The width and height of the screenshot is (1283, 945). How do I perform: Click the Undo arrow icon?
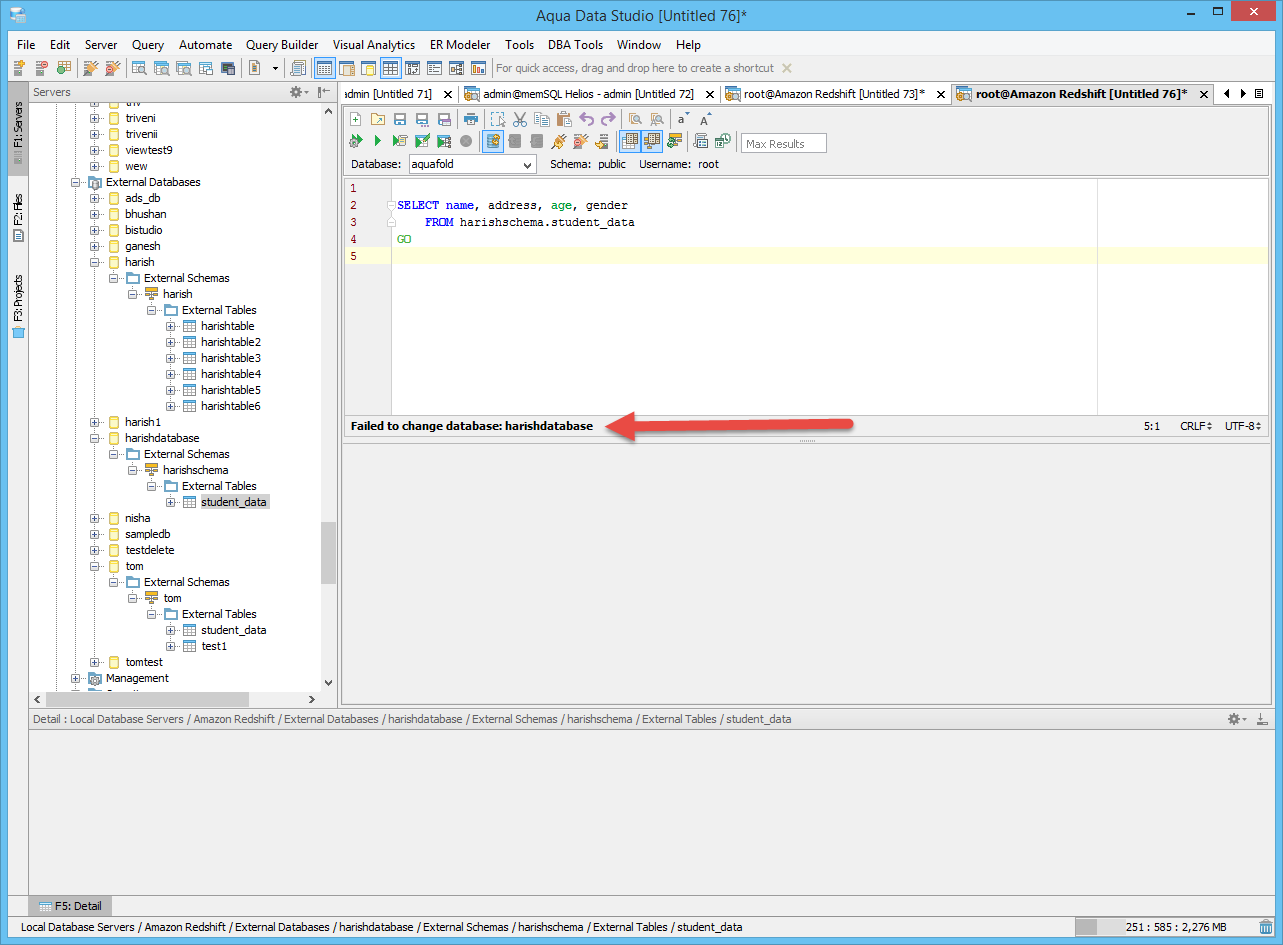(587, 119)
